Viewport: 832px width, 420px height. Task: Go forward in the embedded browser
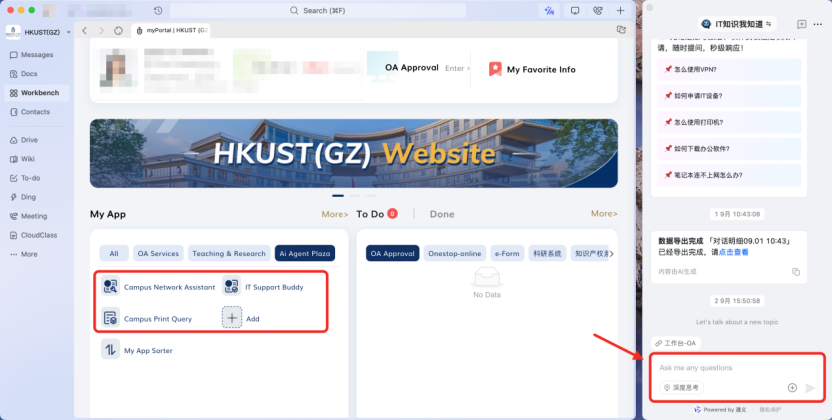[x=101, y=31]
